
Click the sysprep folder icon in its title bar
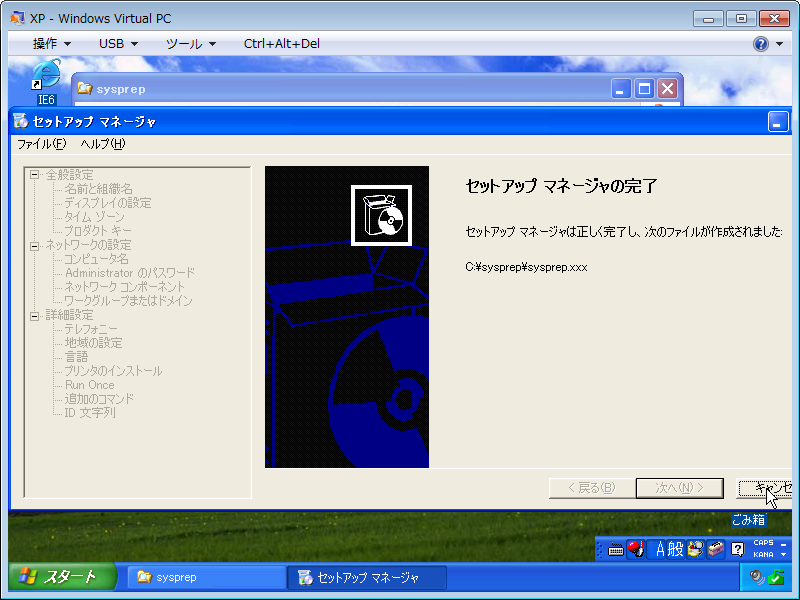[x=84, y=88]
